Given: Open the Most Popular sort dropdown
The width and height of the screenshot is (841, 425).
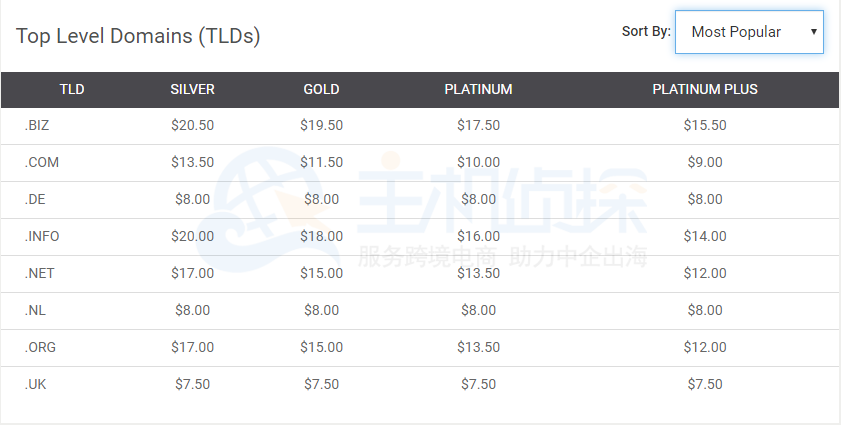Looking at the screenshot, I should (749, 32).
